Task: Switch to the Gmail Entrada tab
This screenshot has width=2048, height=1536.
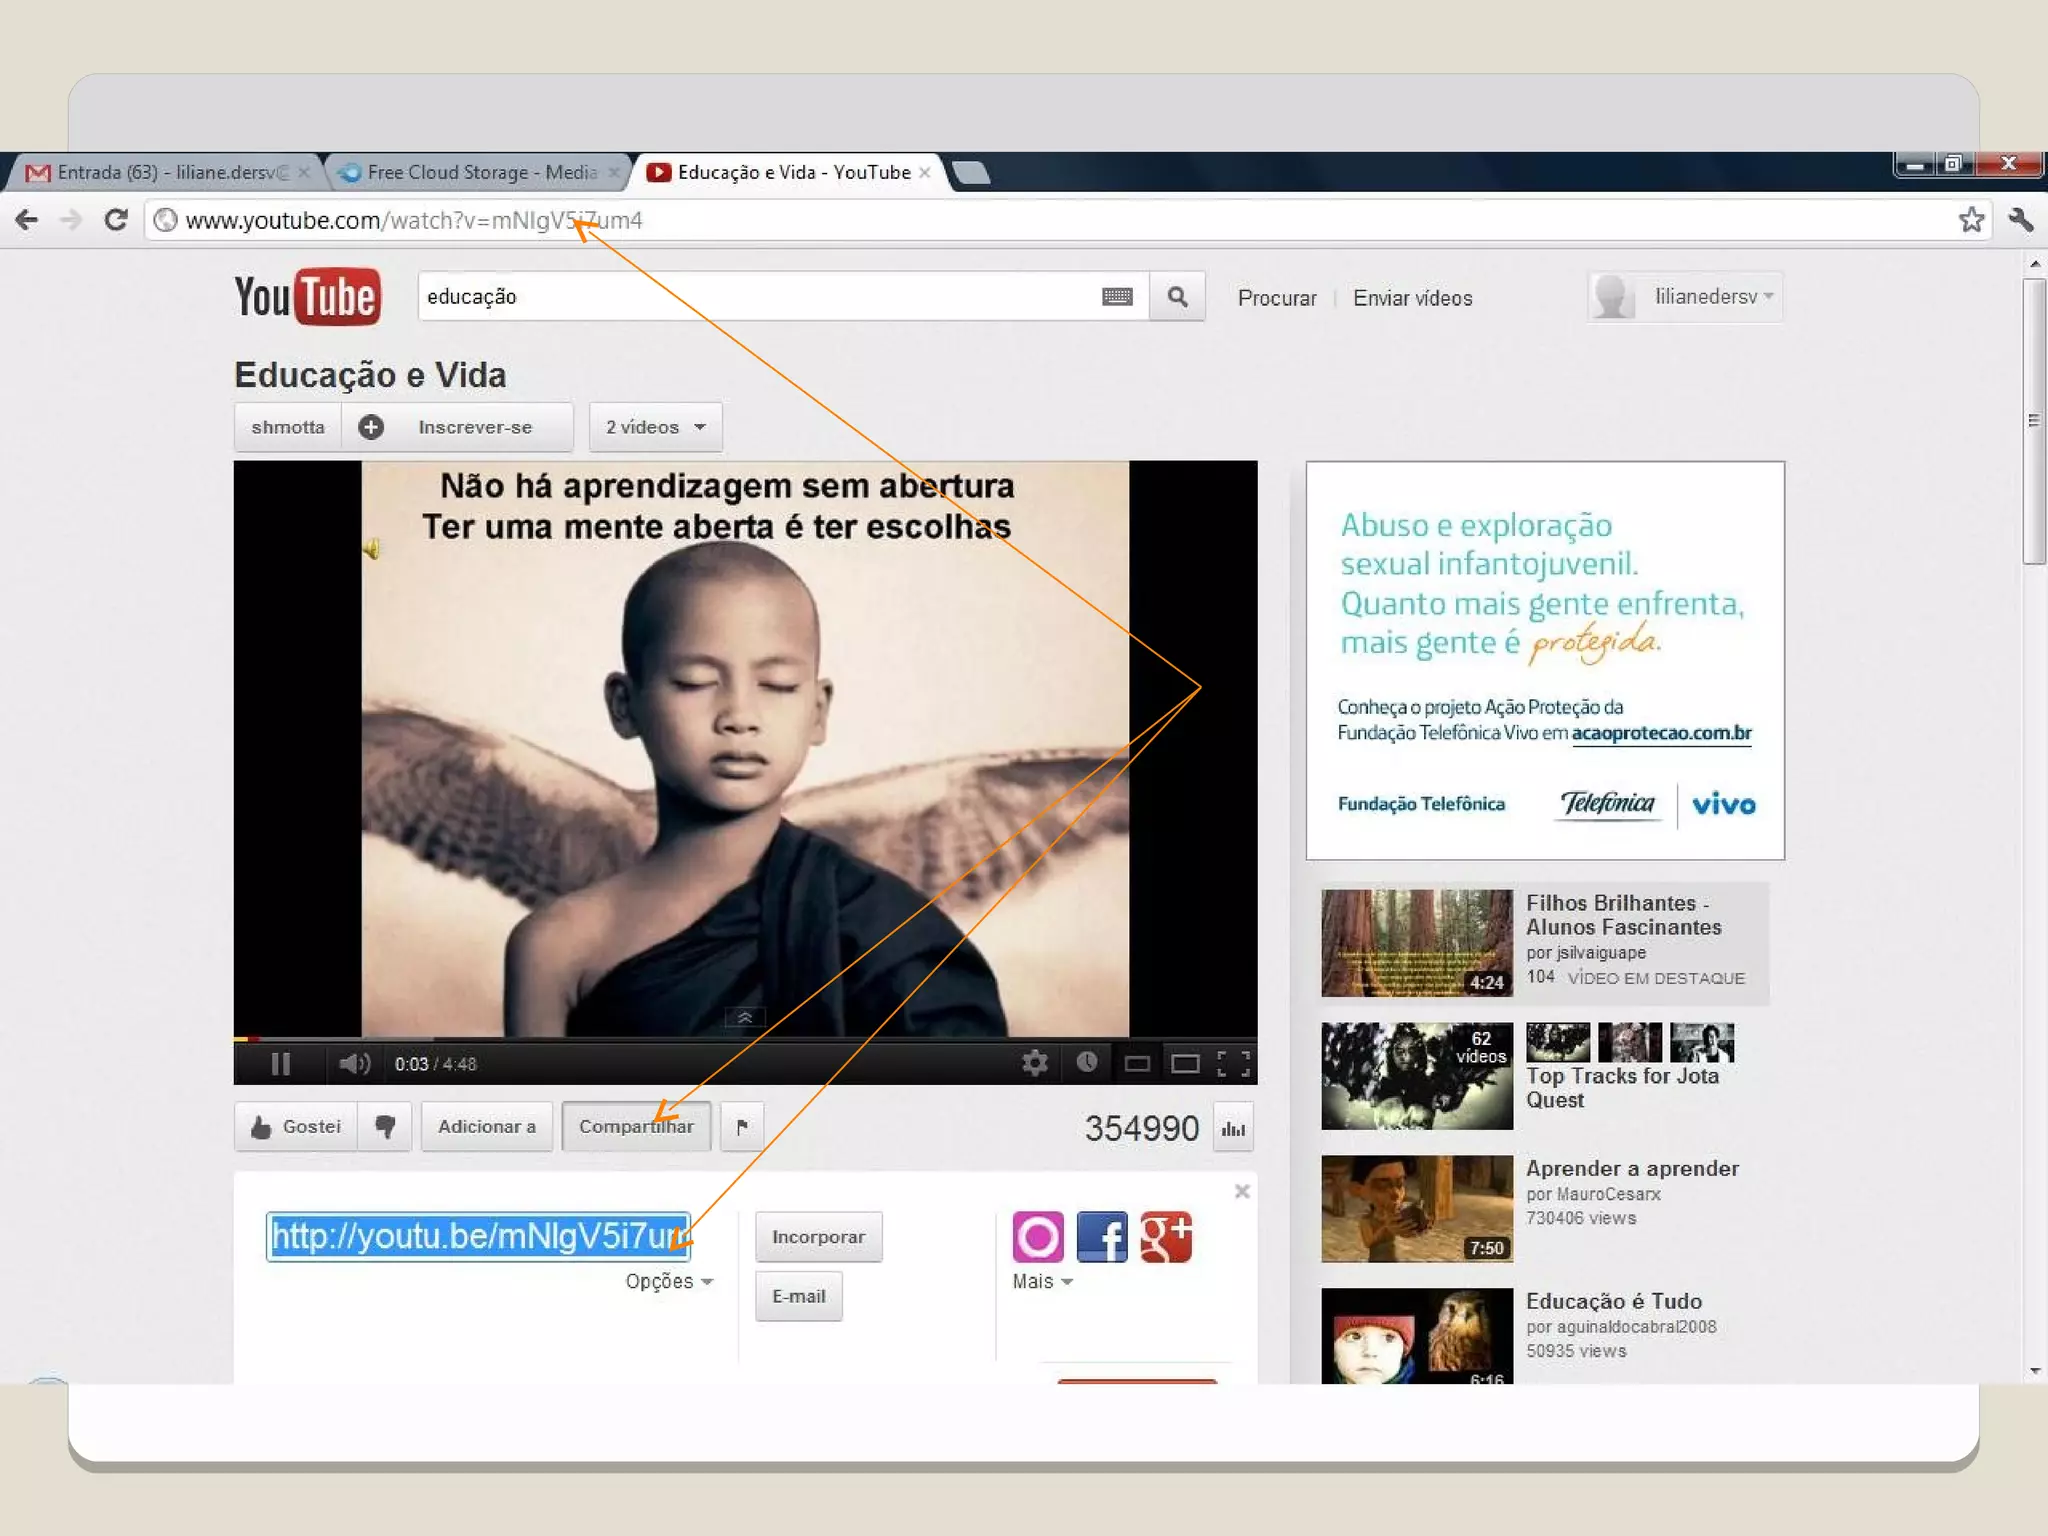Action: coord(160,172)
